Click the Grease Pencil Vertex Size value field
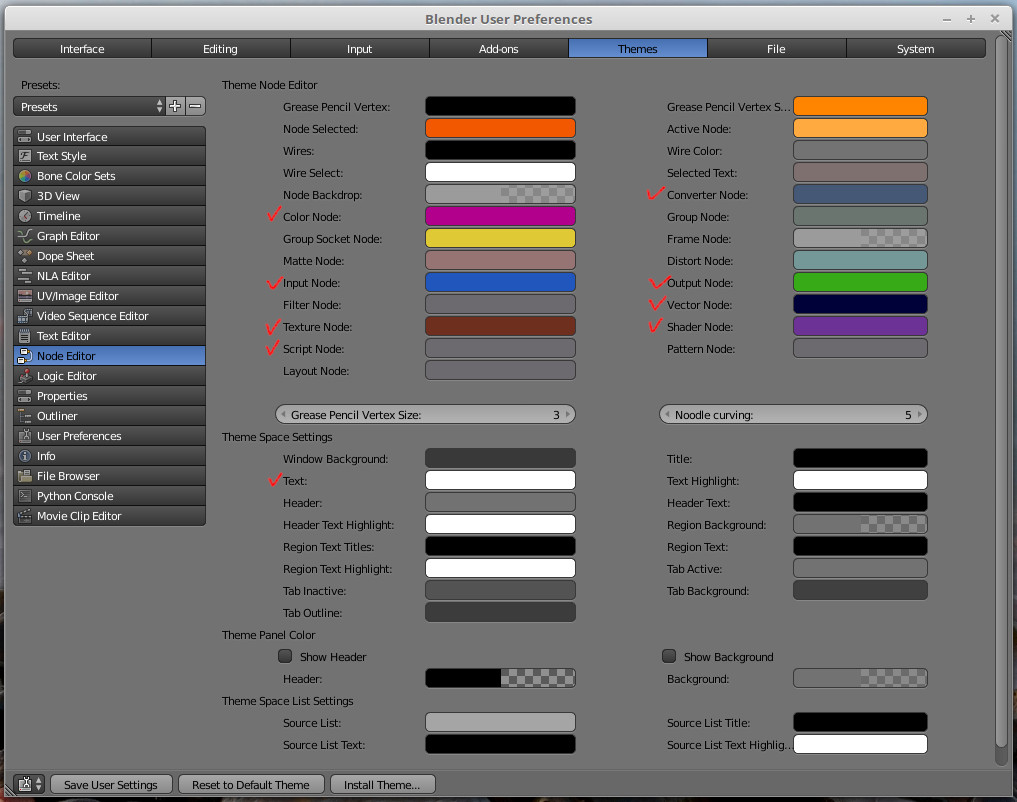The width and height of the screenshot is (1017, 802). 425,414
